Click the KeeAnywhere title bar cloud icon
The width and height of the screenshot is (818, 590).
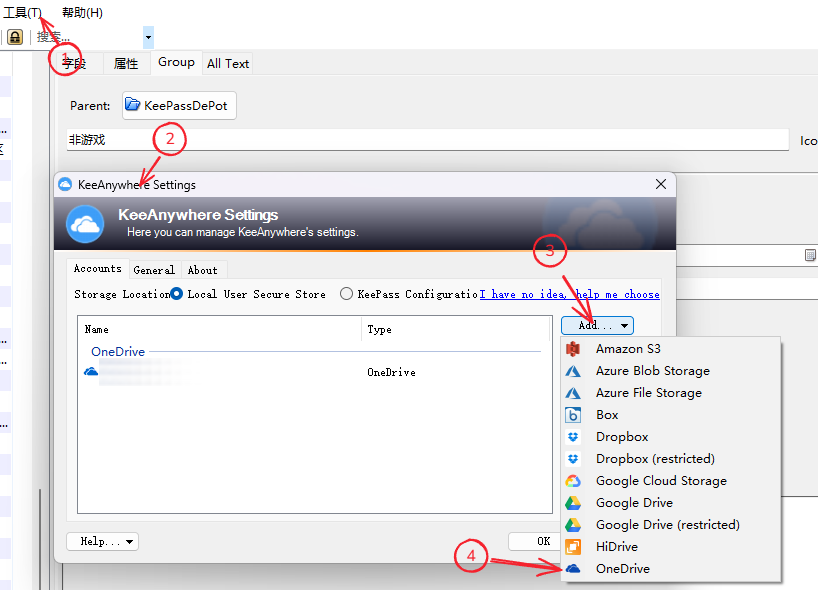(x=65, y=184)
